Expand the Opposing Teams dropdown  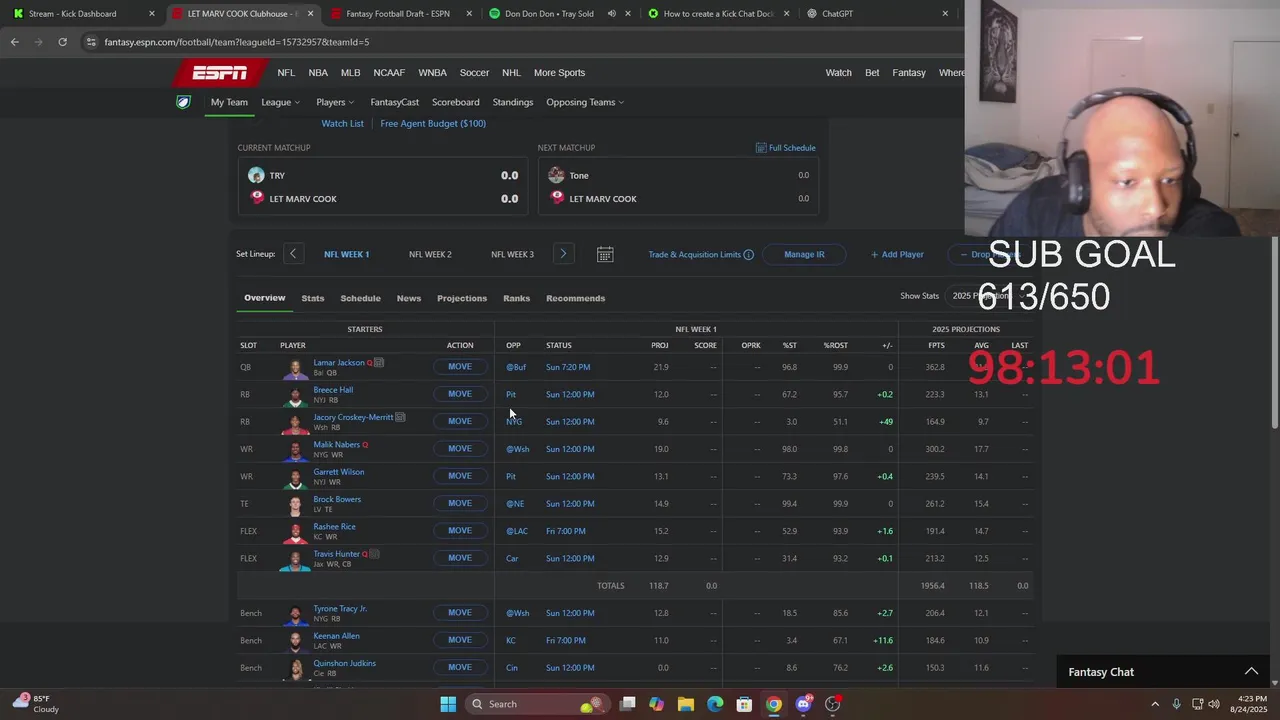coord(585,102)
